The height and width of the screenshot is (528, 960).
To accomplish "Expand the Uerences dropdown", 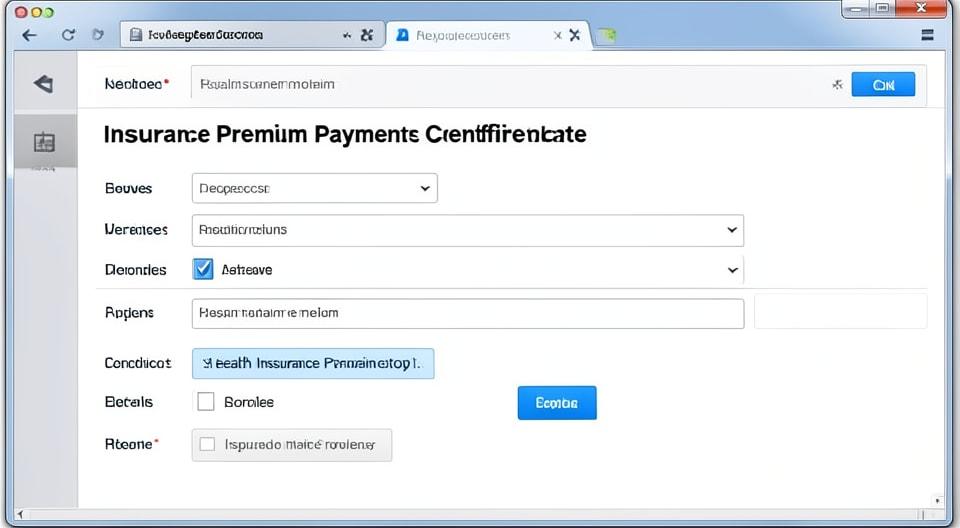I will click(468, 230).
